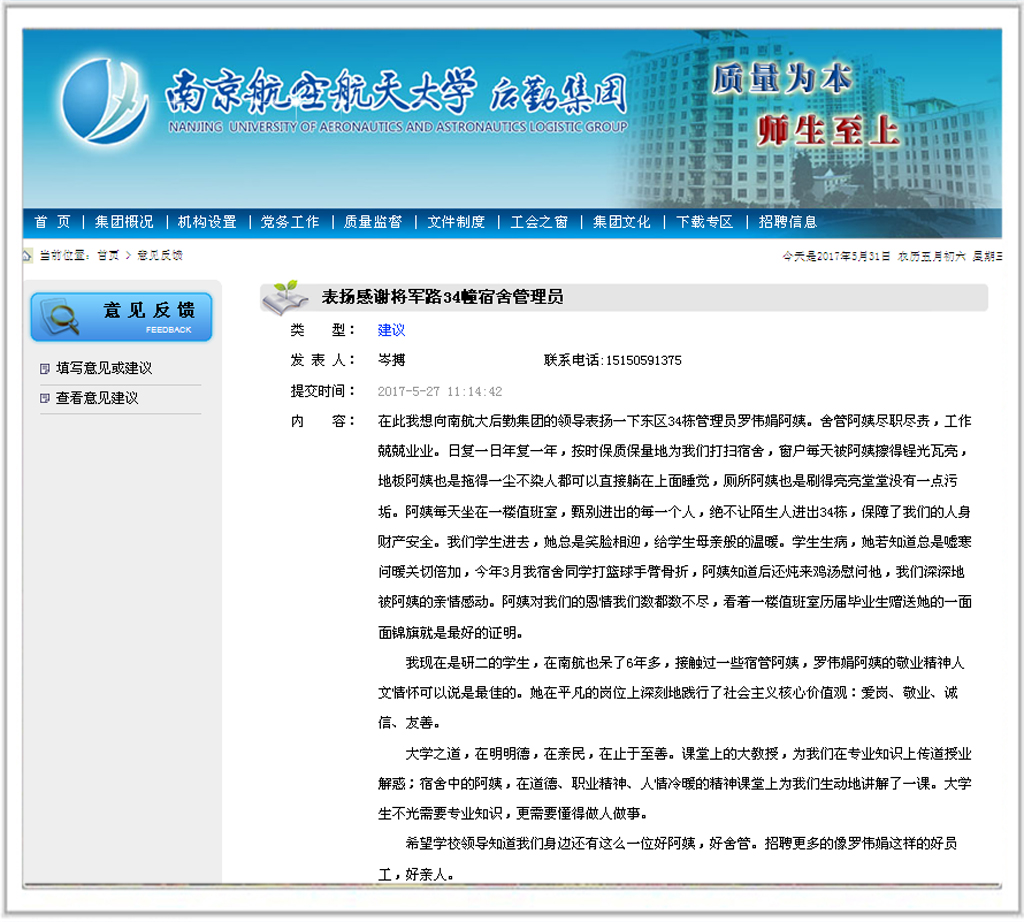Click the bullet icon beside 填写意见或建议
The width and height of the screenshot is (1024, 922).
click(x=44, y=369)
